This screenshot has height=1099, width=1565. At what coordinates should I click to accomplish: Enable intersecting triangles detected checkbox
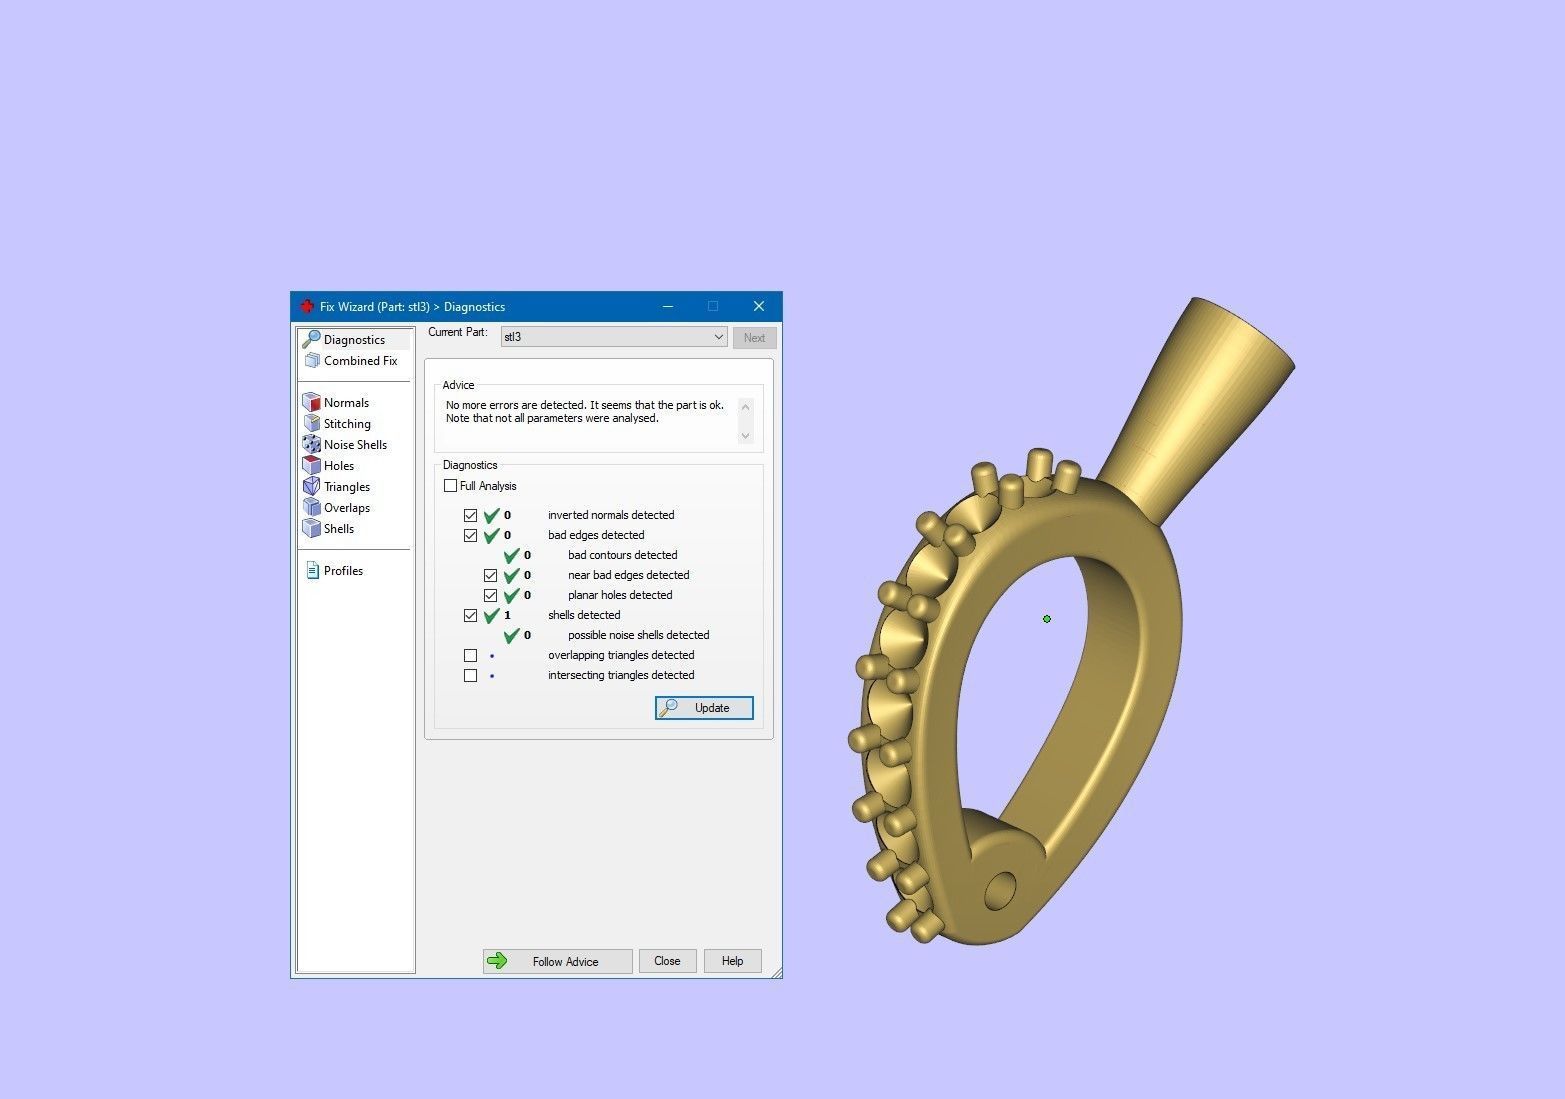tap(470, 676)
